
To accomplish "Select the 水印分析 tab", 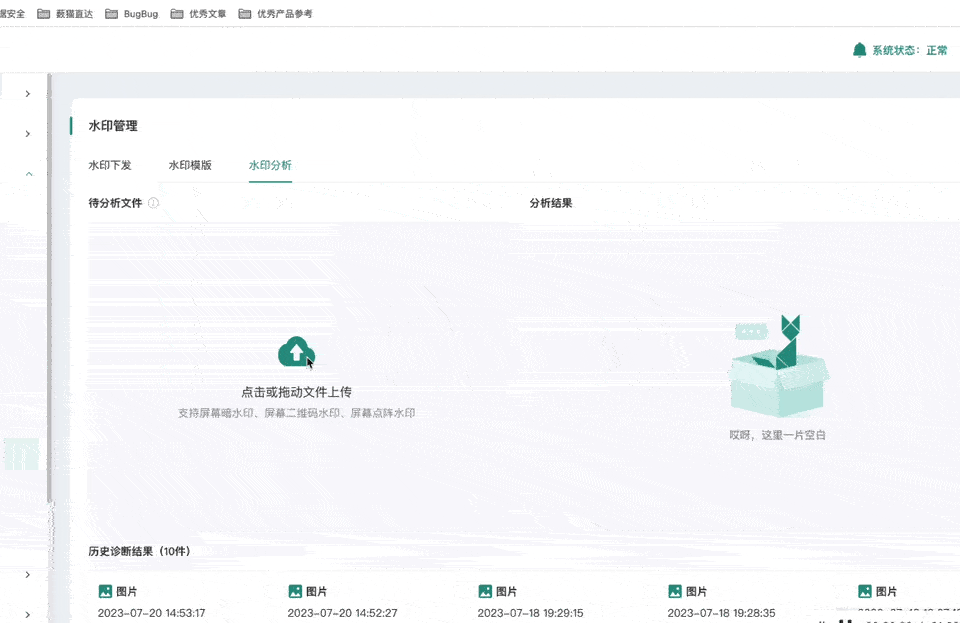I will (270, 165).
